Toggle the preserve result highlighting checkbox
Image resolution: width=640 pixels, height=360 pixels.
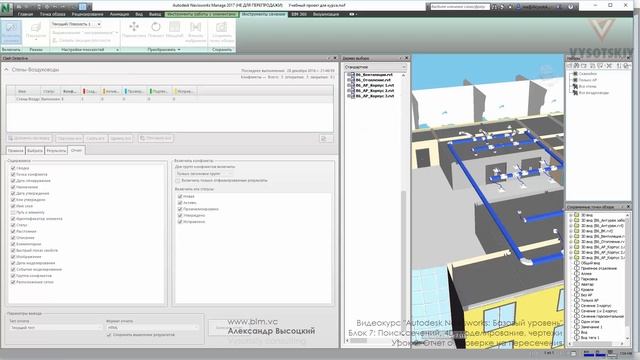pos(109,335)
